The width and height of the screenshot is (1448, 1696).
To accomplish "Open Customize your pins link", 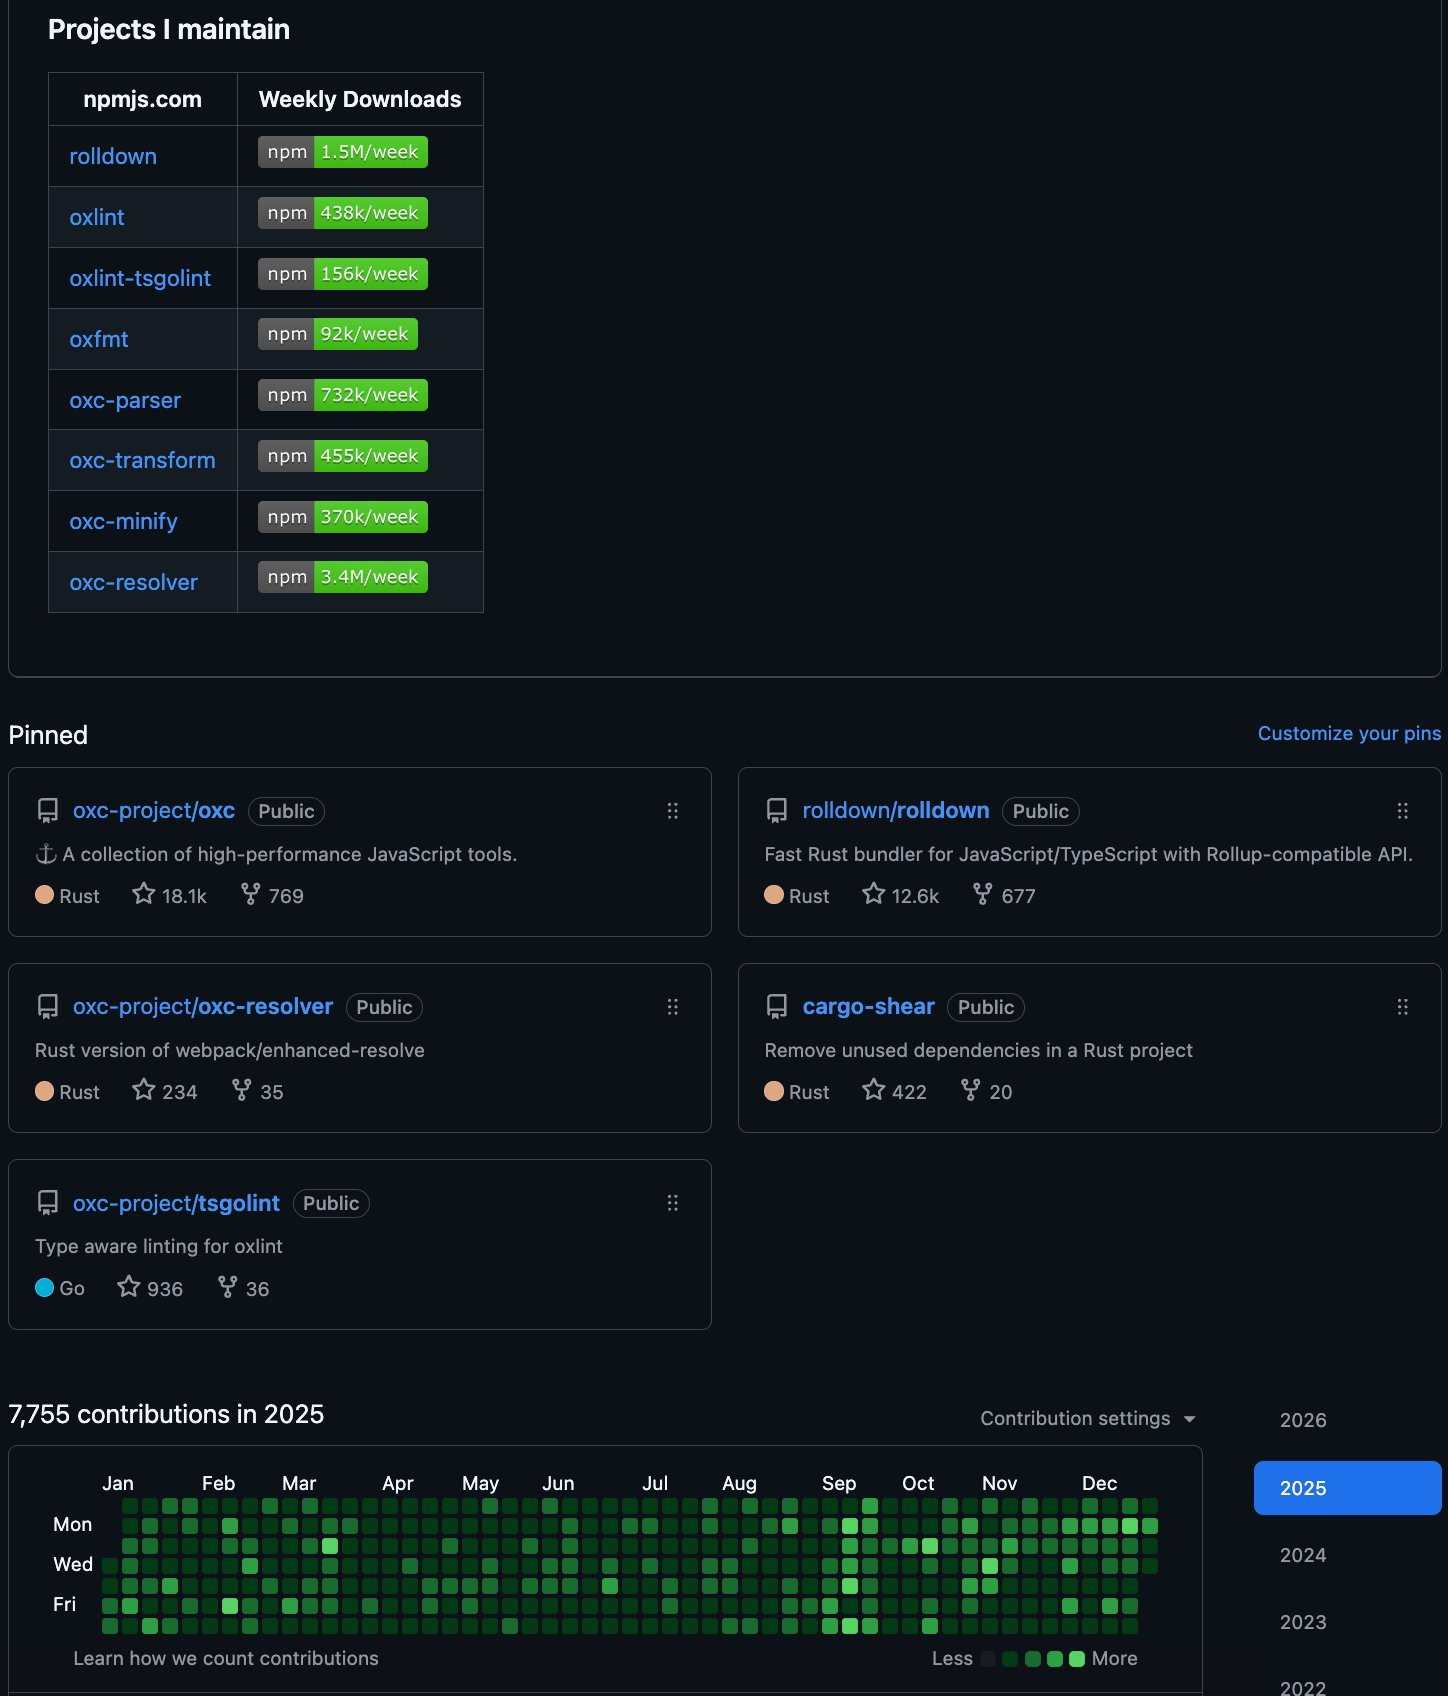I will [x=1348, y=733].
